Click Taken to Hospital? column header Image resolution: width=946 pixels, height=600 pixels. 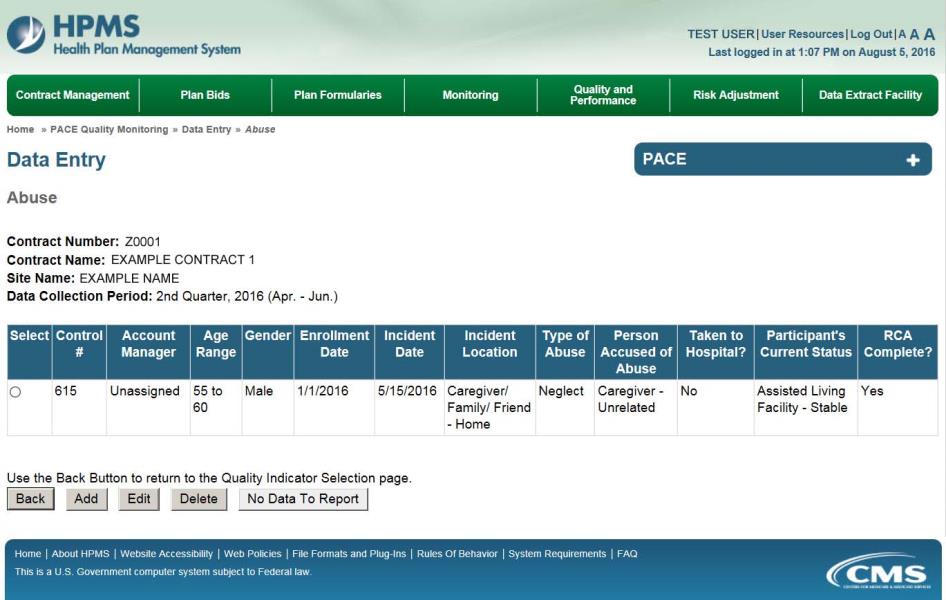pos(716,352)
